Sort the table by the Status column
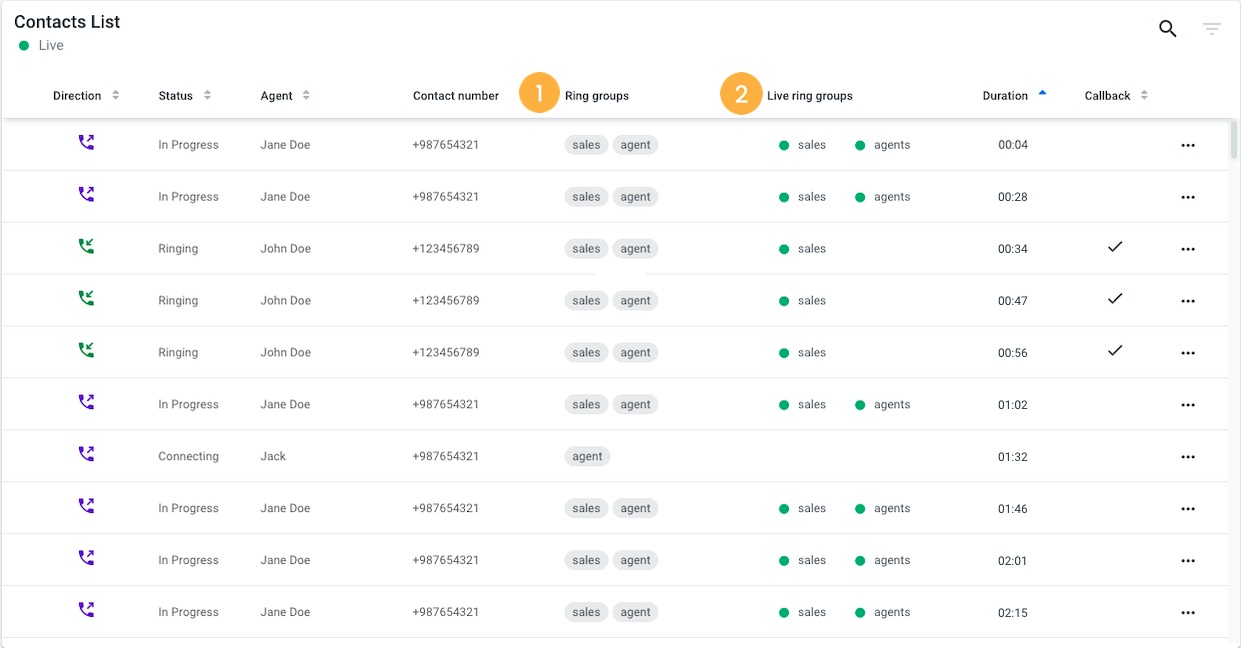The image size is (1241, 648). coord(208,95)
